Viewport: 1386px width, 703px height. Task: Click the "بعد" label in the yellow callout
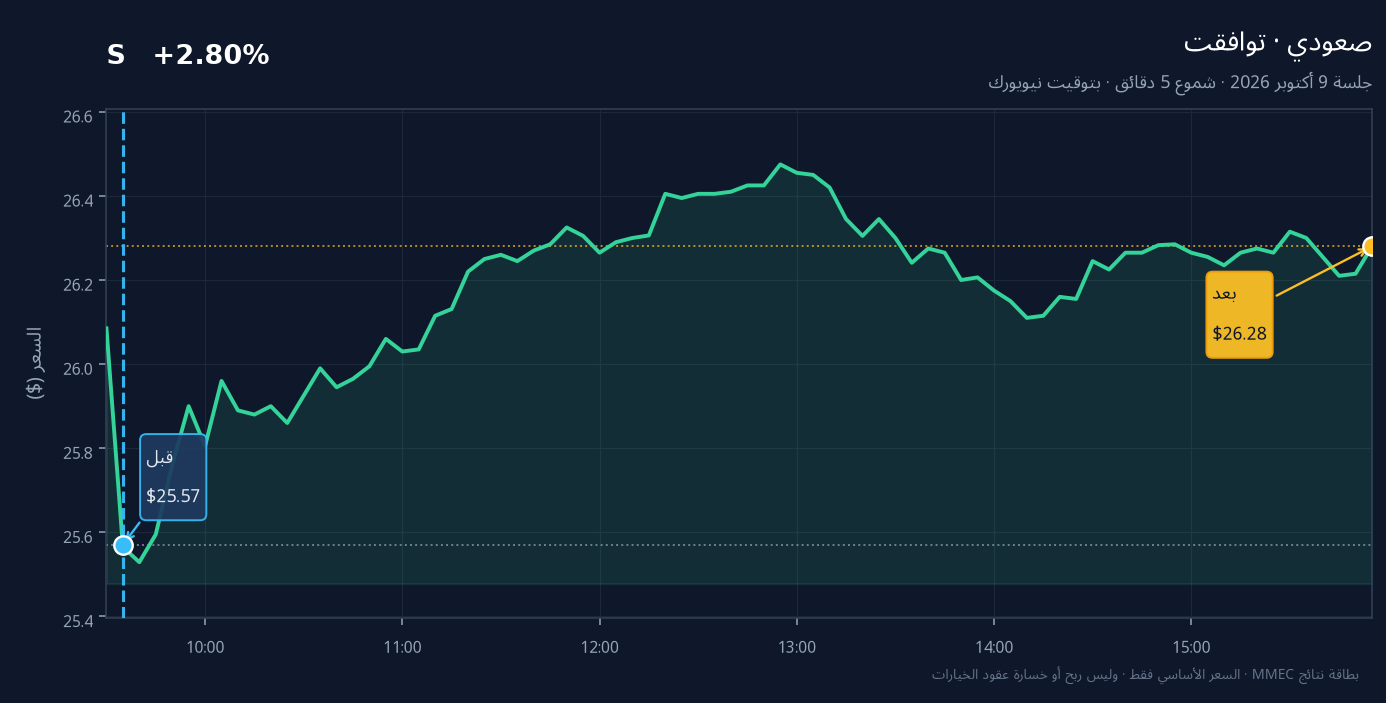1225,294
